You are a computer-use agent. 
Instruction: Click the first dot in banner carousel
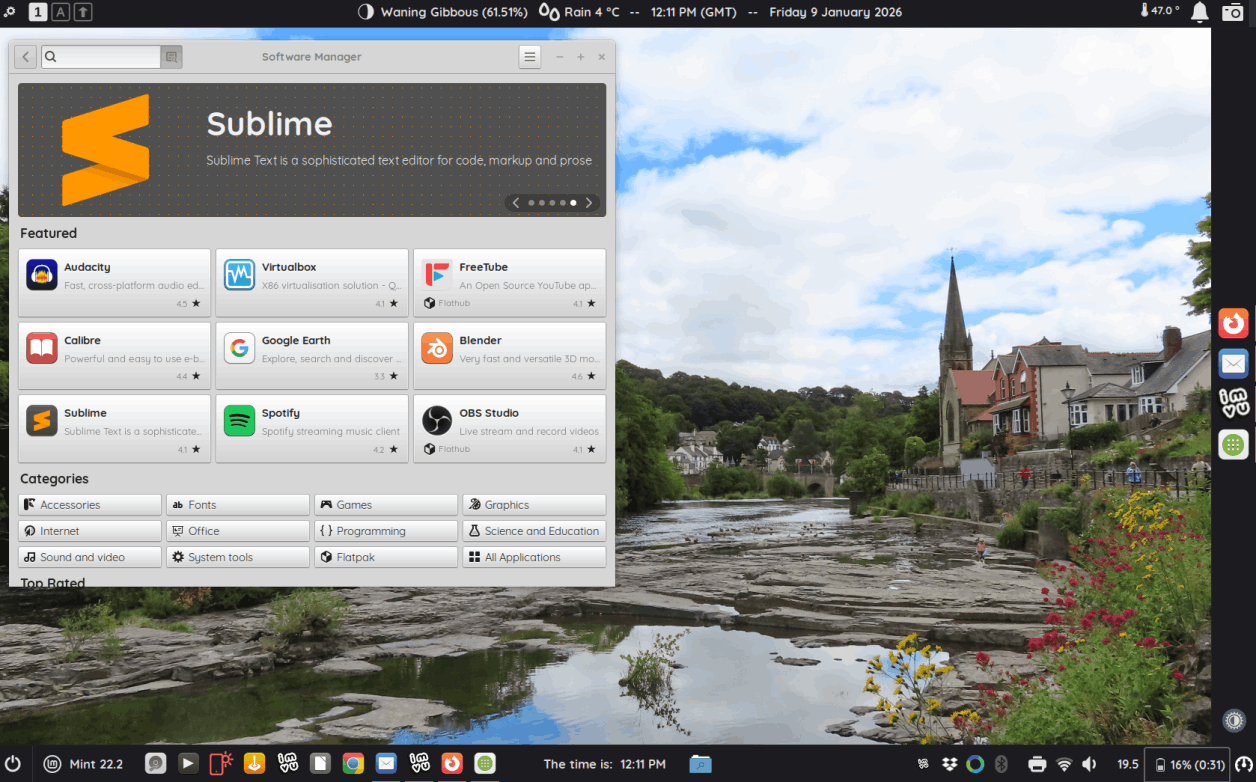click(531, 203)
